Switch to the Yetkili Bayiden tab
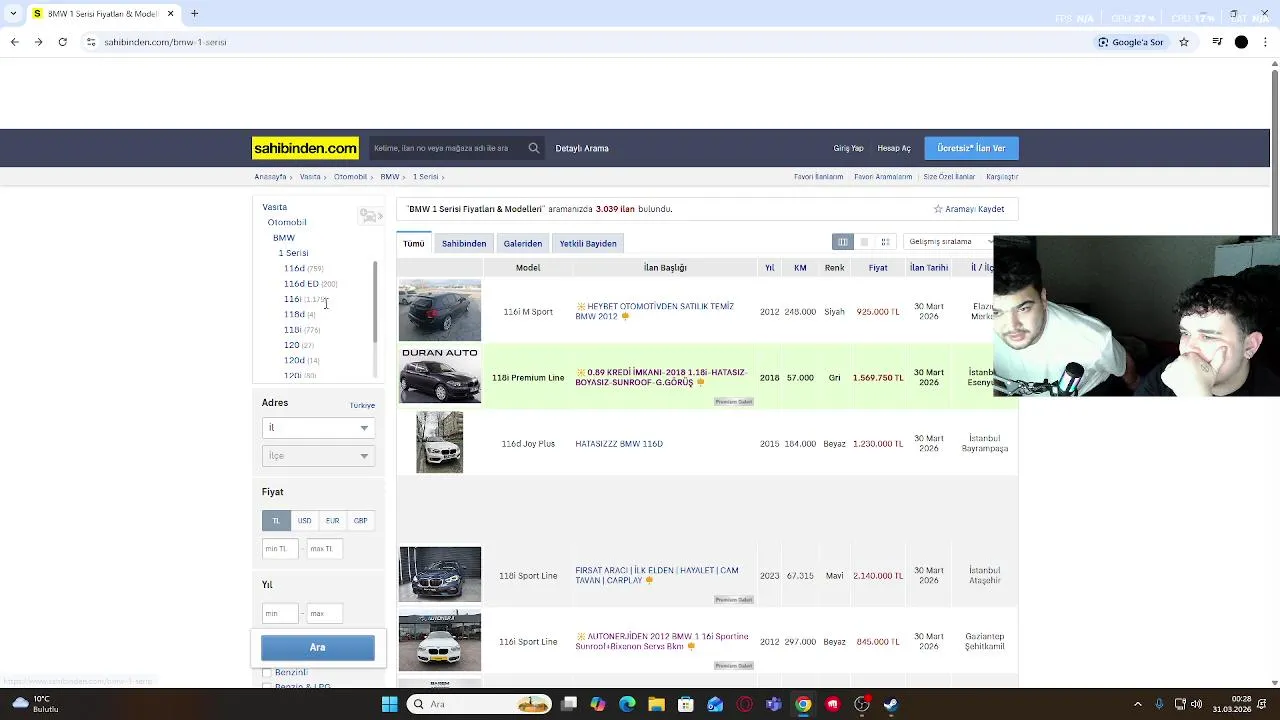Image resolution: width=1280 pixels, height=720 pixels. pos(588,243)
